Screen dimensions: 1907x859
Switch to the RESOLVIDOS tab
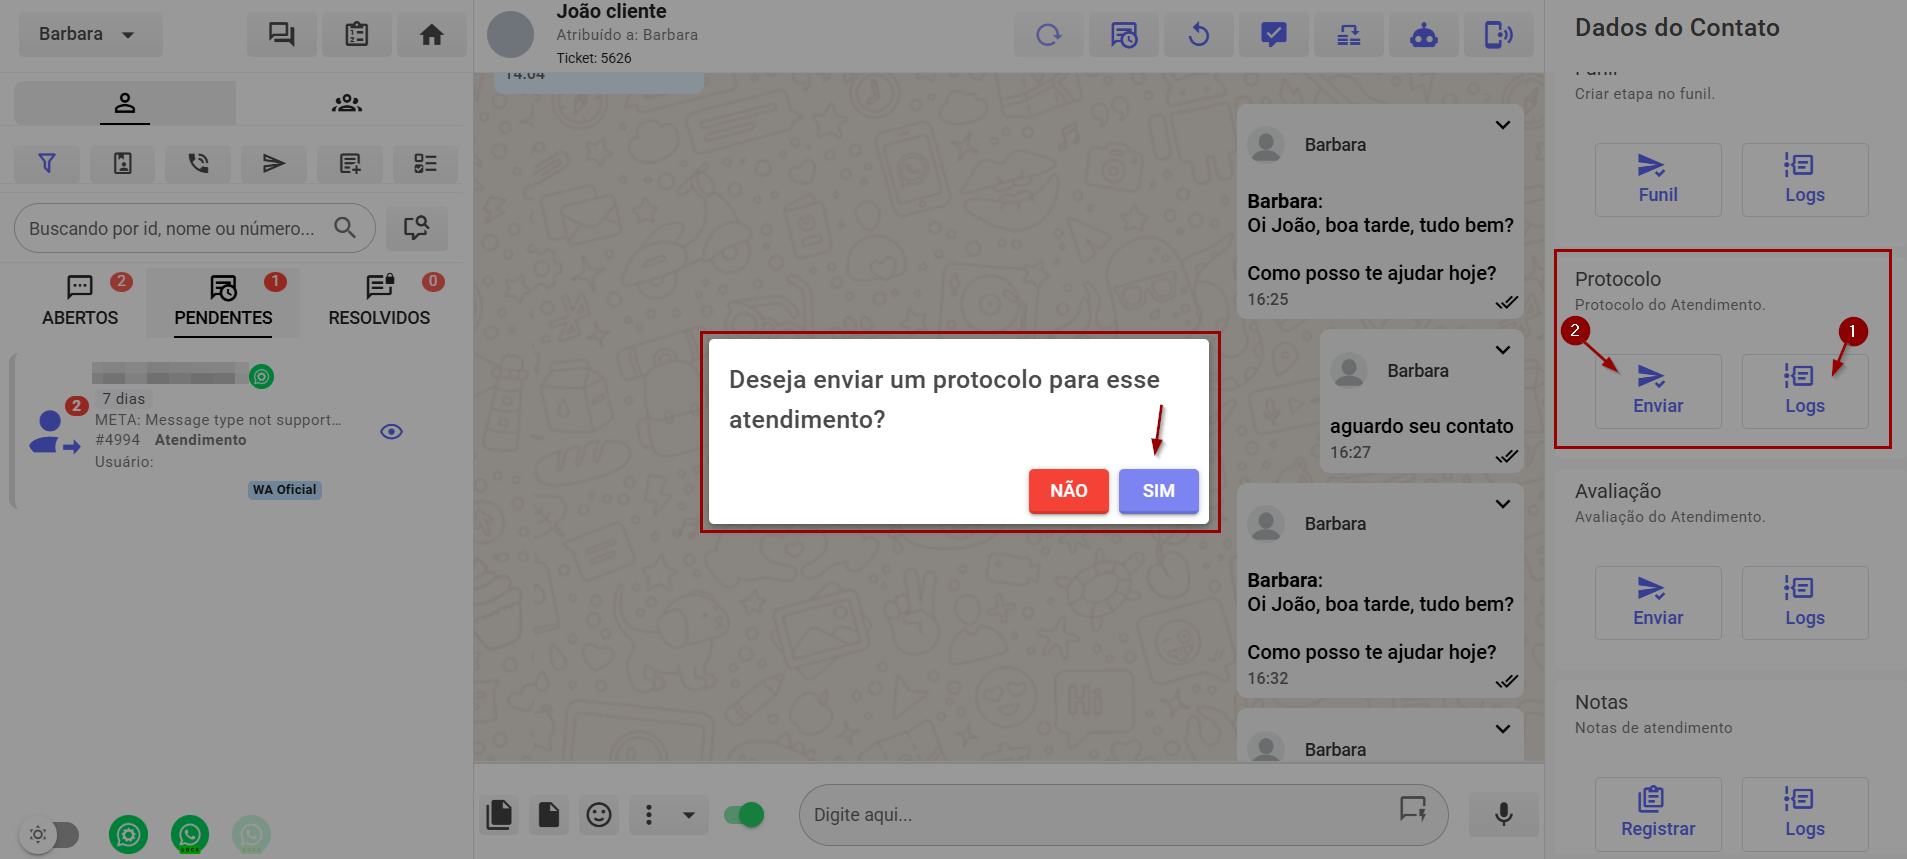(379, 301)
